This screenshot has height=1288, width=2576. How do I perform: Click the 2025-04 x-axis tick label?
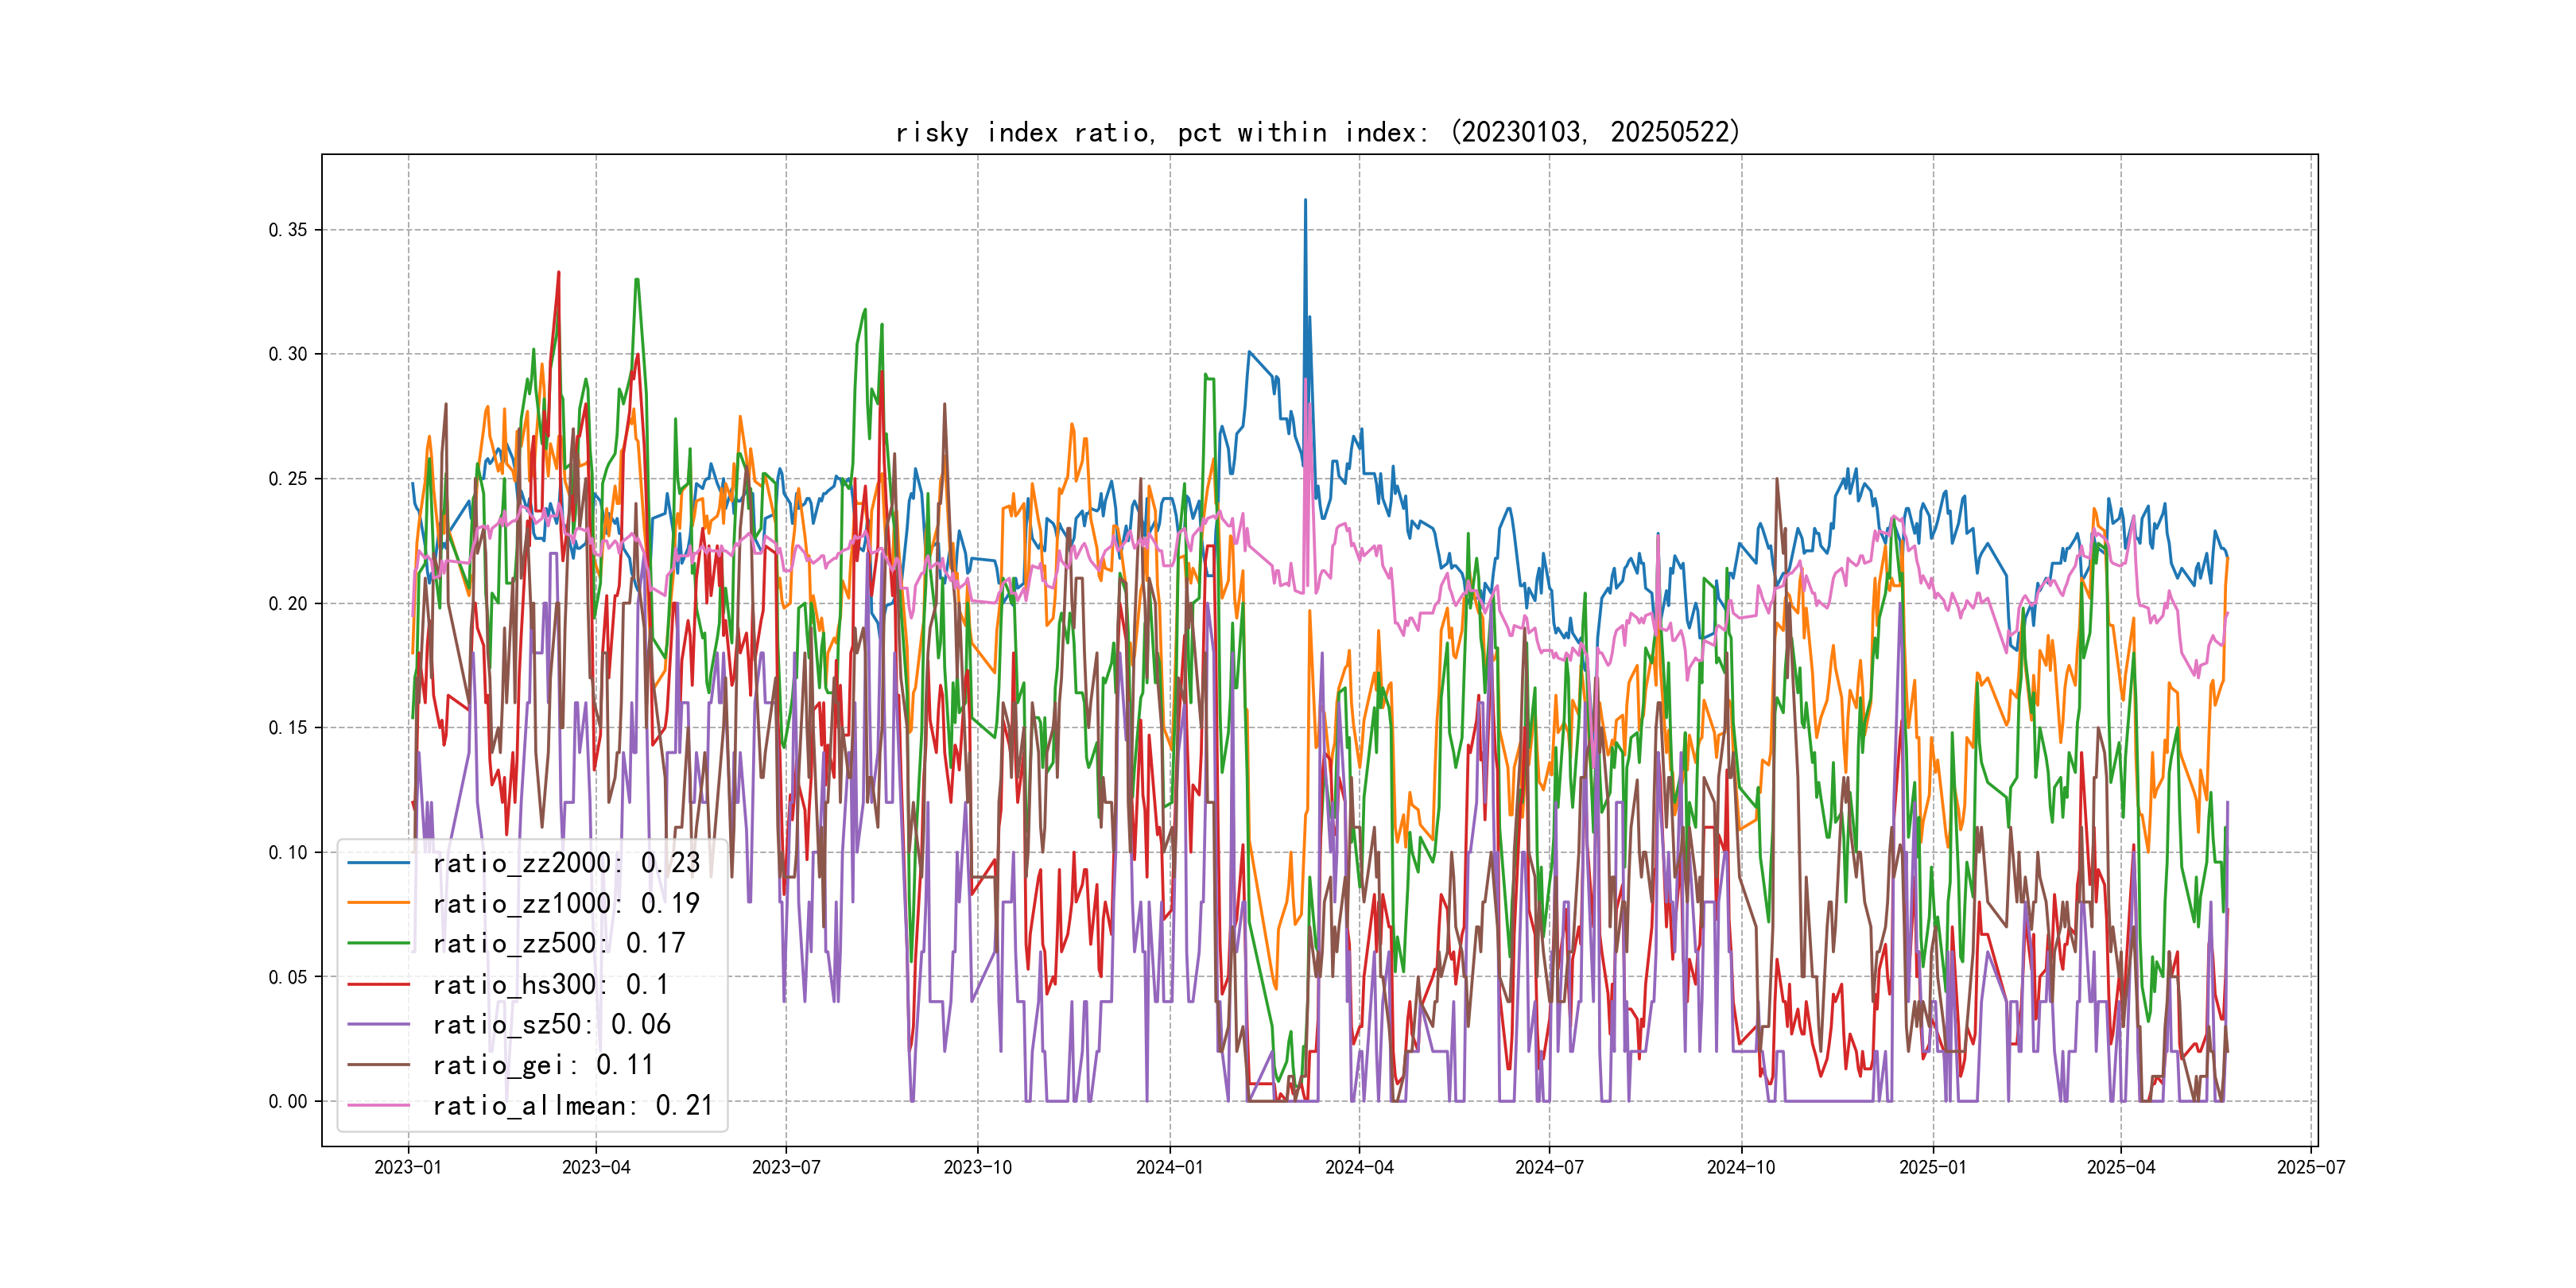[x=2121, y=1168]
